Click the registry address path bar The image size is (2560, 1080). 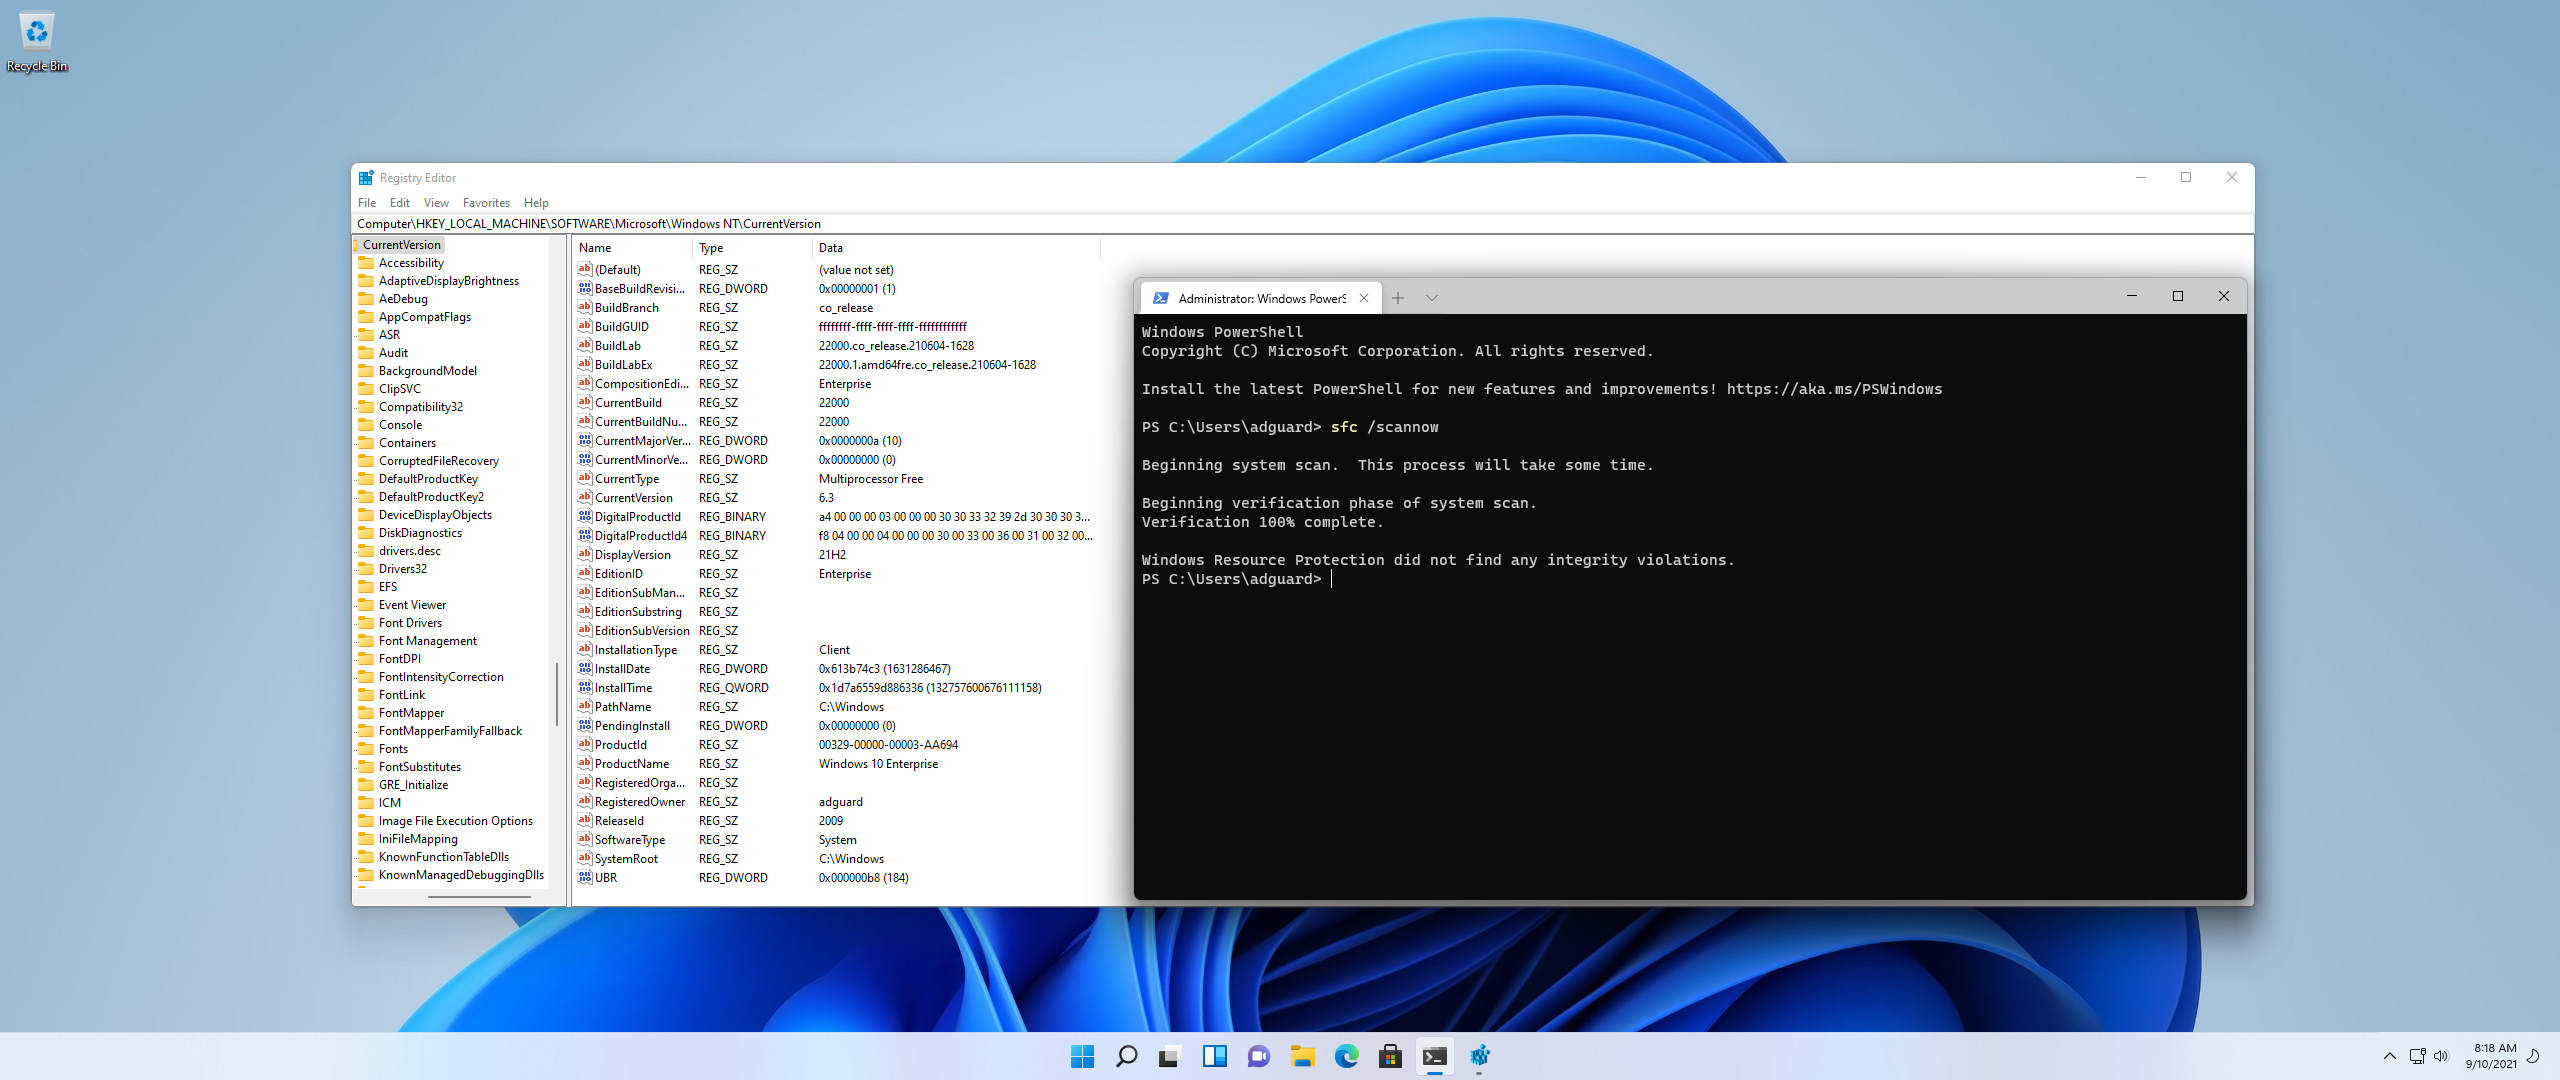point(1302,224)
